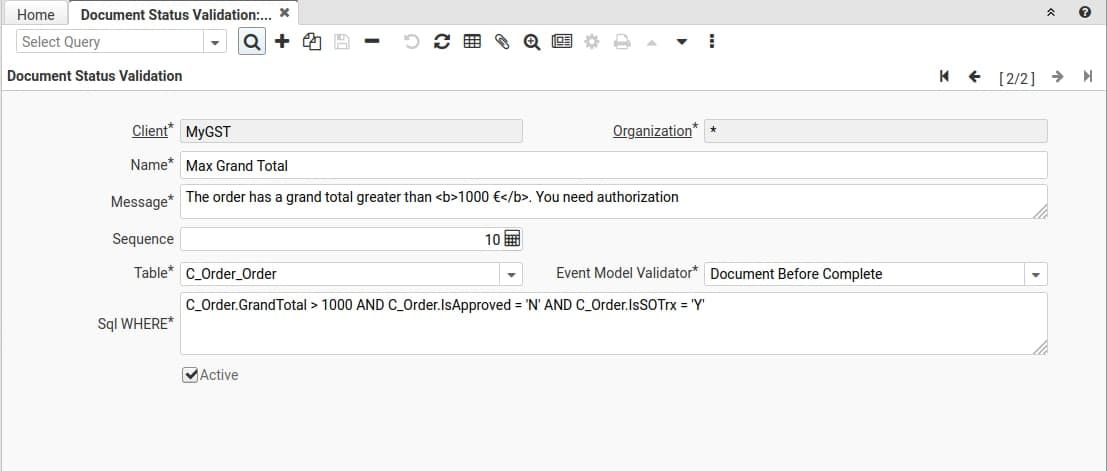Switch to grid view
The width and height of the screenshot is (1107, 471).
point(472,42)
